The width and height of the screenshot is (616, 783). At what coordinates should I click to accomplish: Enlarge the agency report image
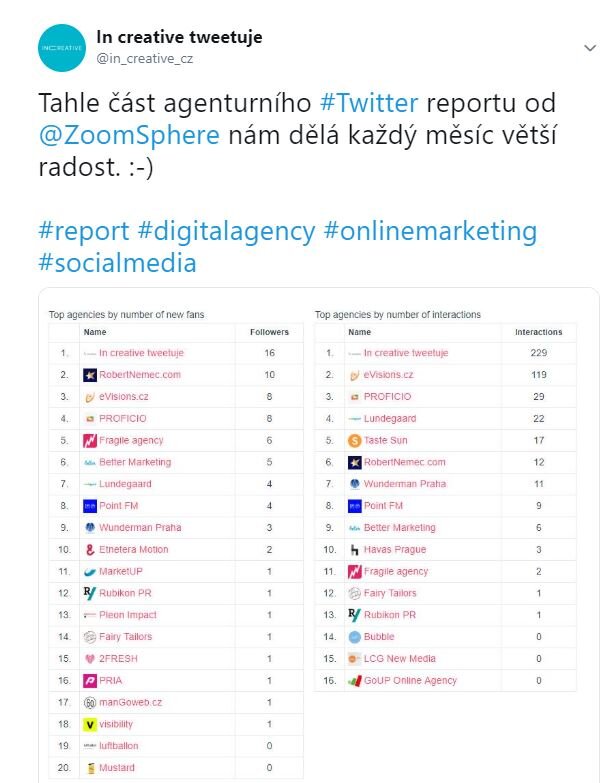308,540
